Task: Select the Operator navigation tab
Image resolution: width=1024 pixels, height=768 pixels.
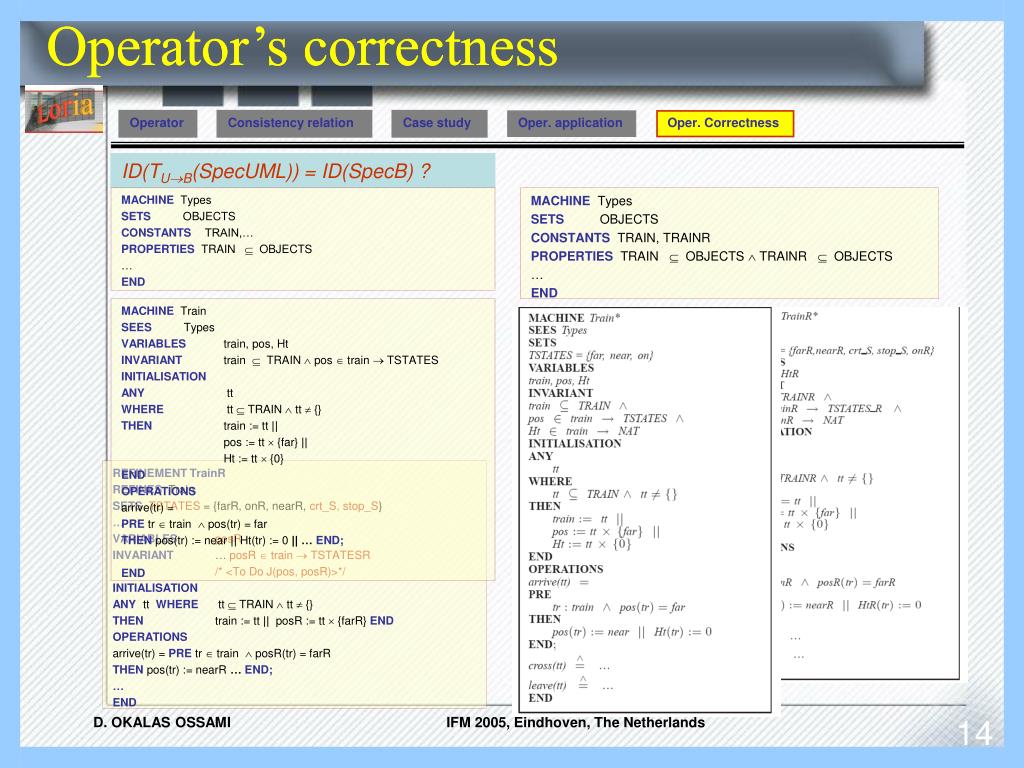Action: tap(157, 123)
